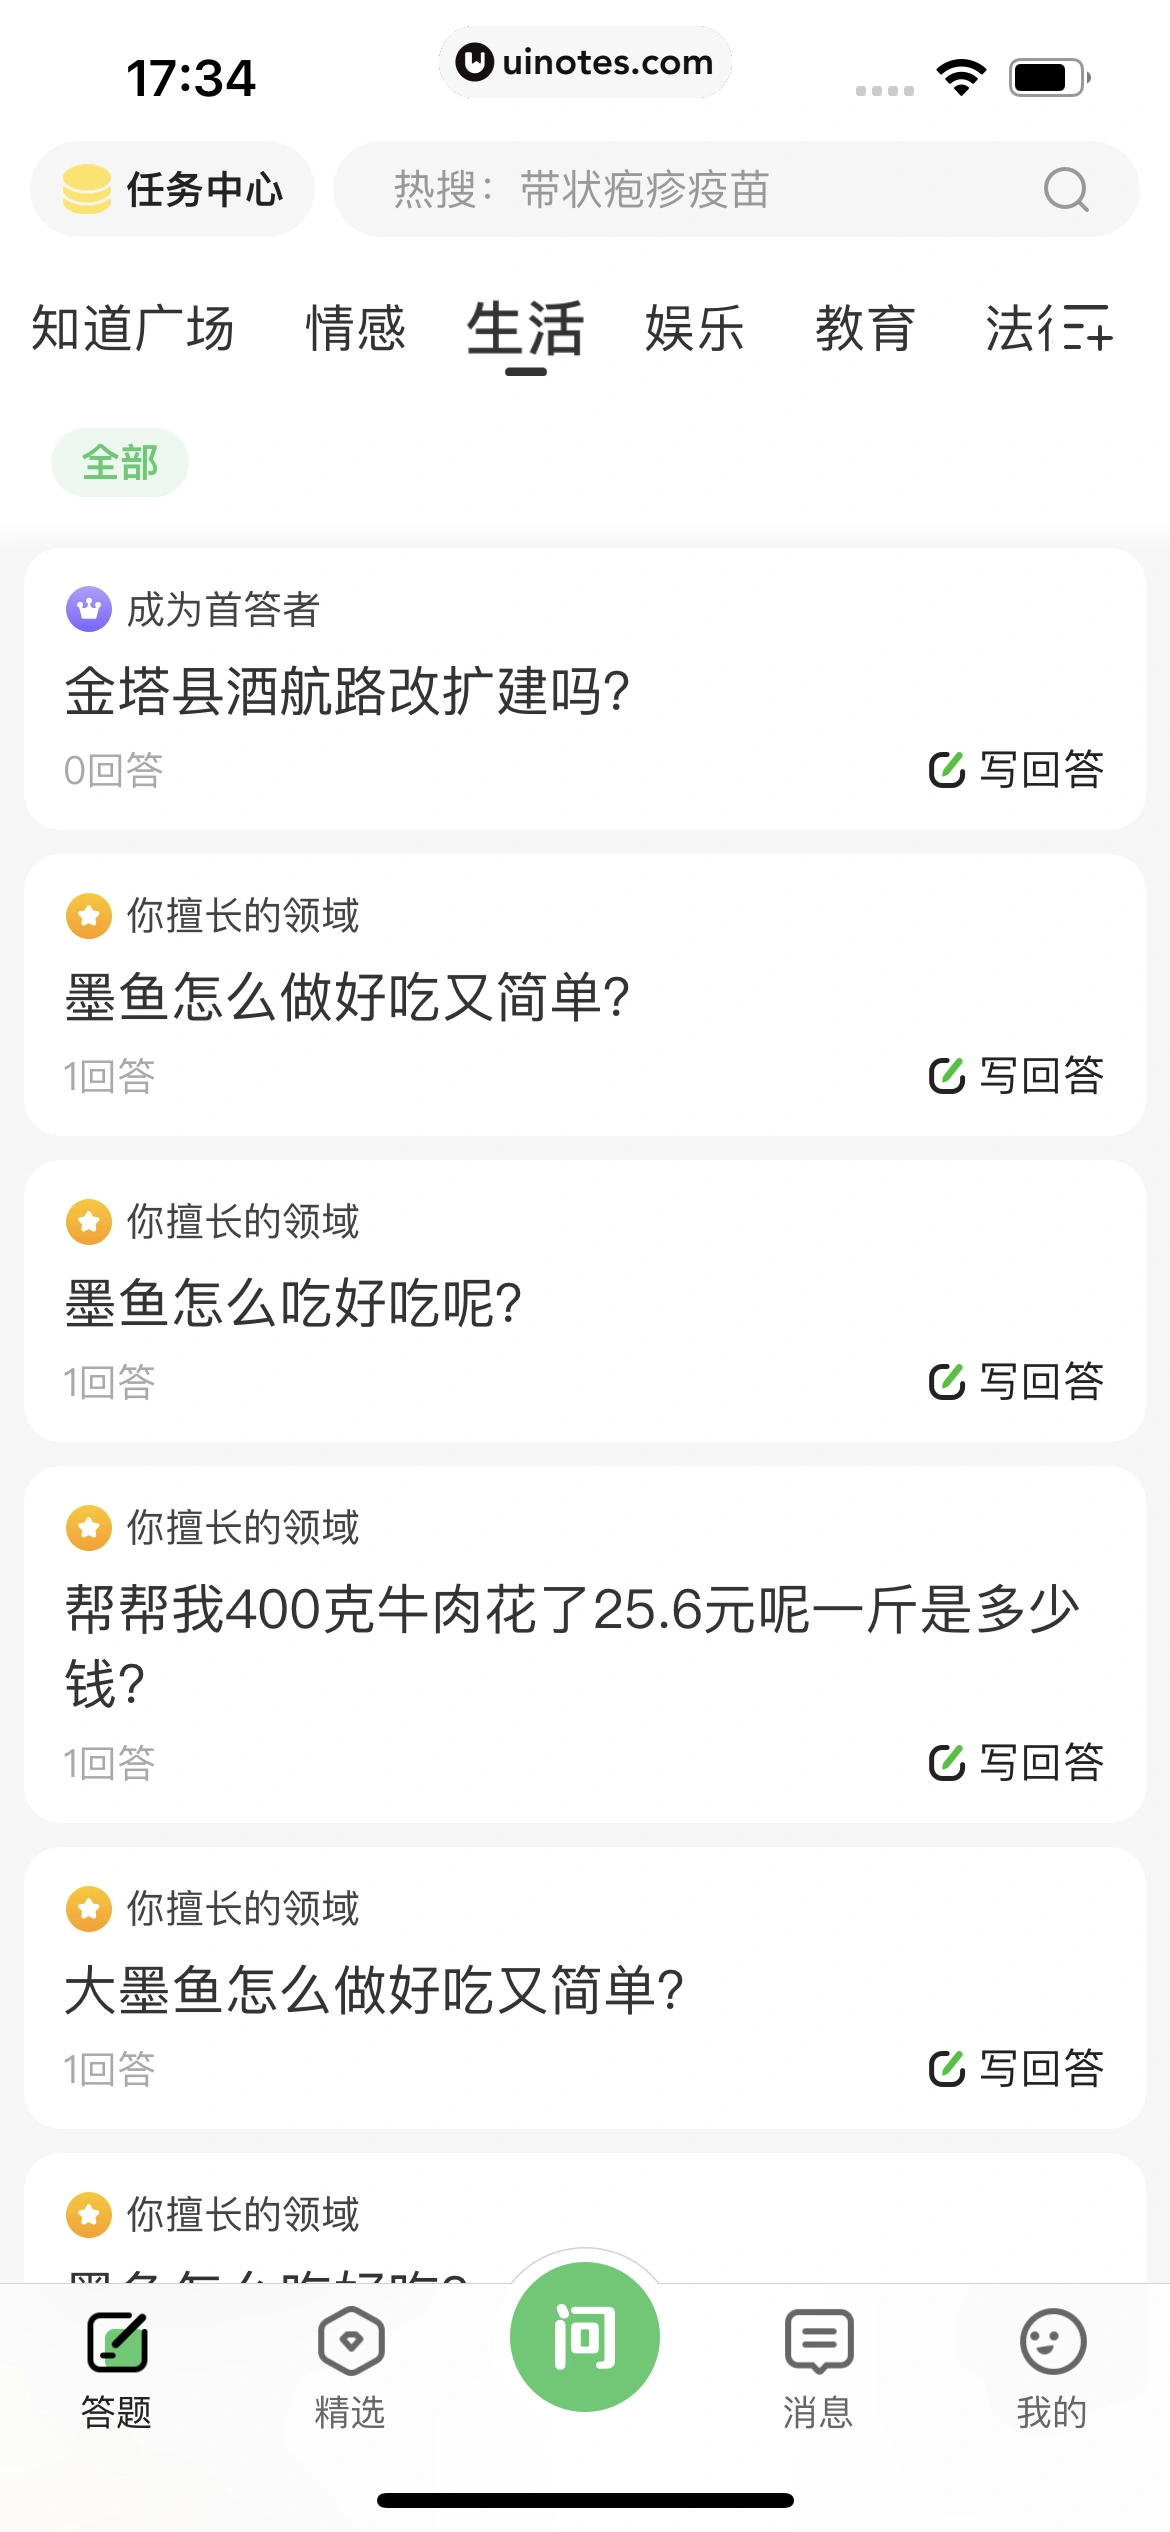Open 精选 featured icon
Image resolution: width=1170 pixels, height=2532 pixels.
click(350, 2342)
